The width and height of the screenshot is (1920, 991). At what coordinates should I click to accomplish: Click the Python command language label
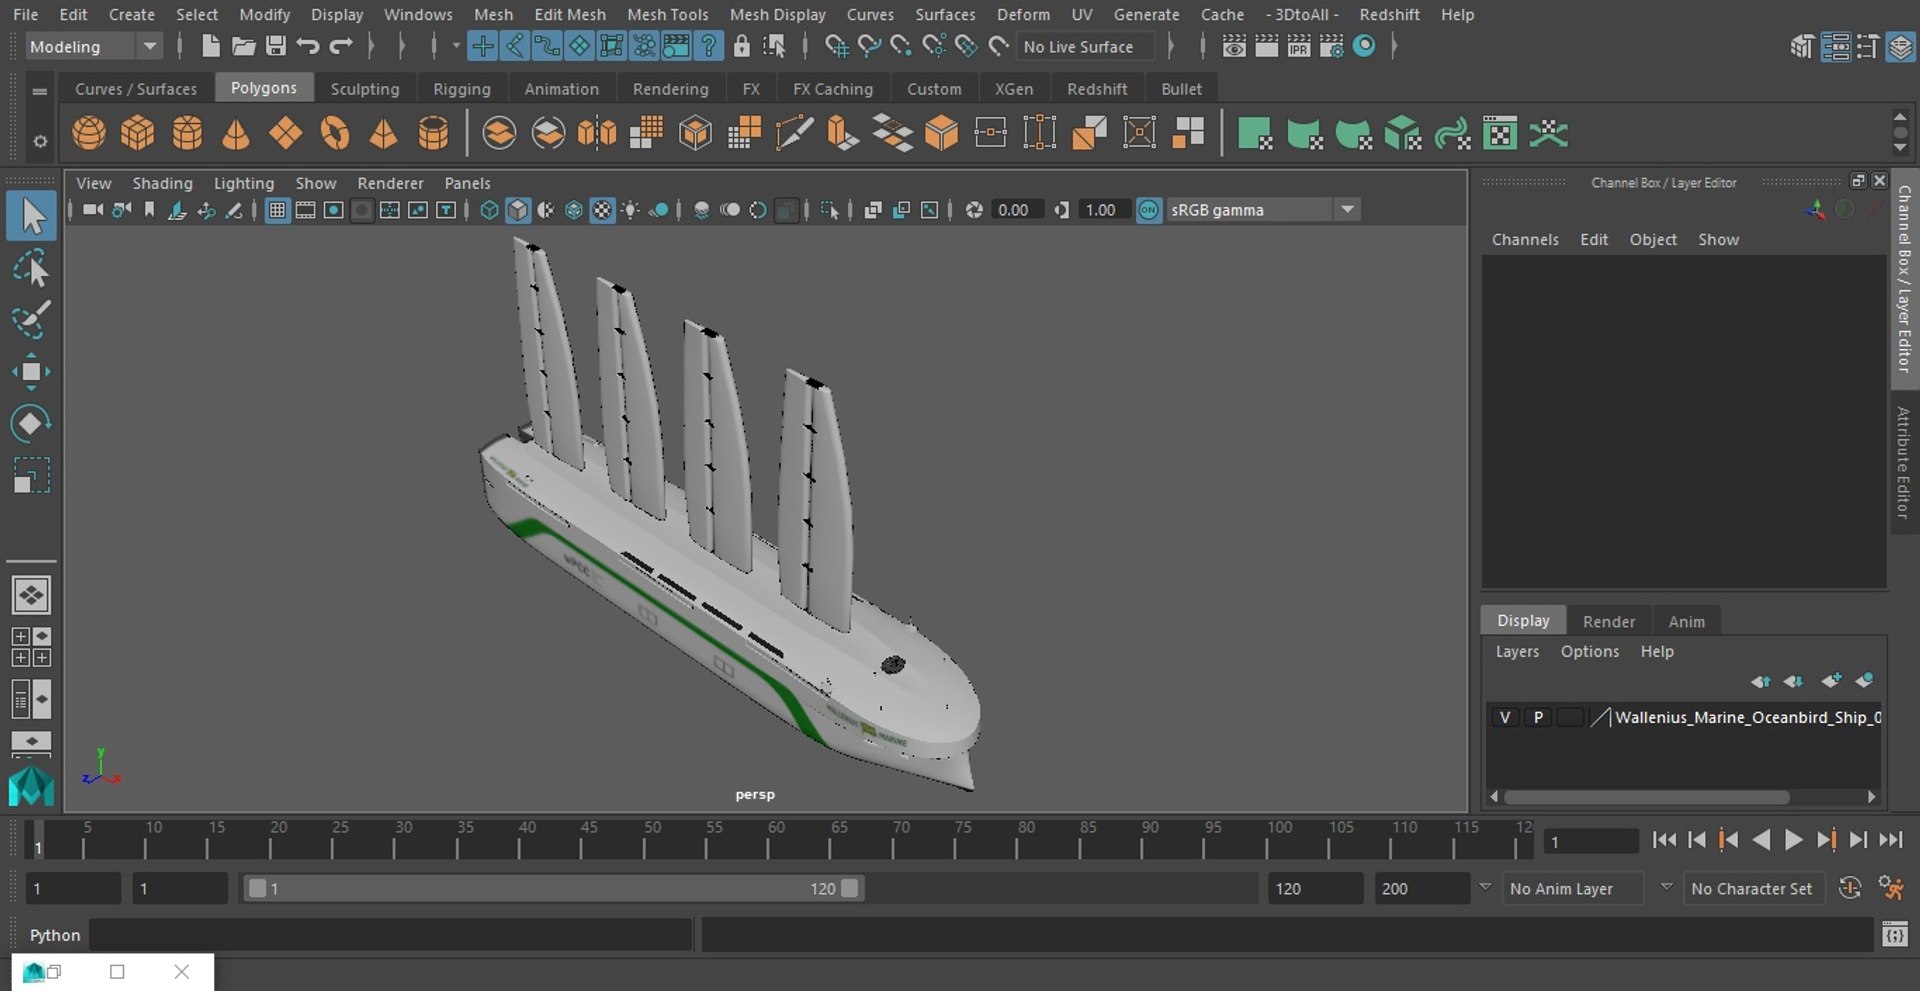[x=55, y=935]
